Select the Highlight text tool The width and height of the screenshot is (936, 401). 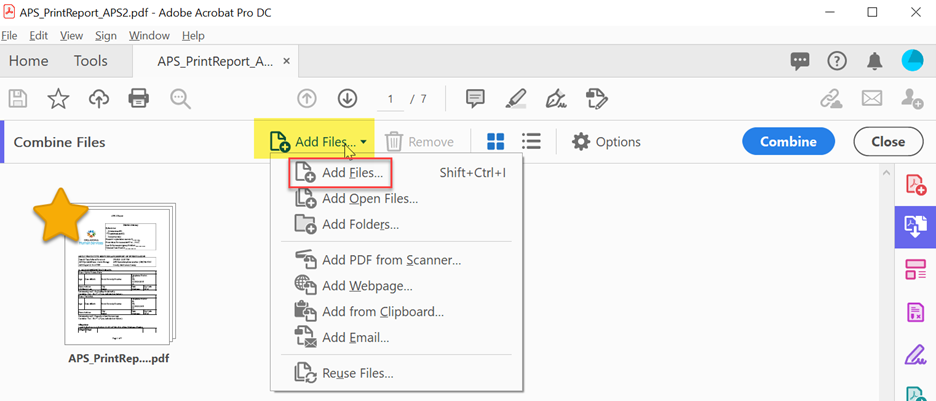point(515,98)
